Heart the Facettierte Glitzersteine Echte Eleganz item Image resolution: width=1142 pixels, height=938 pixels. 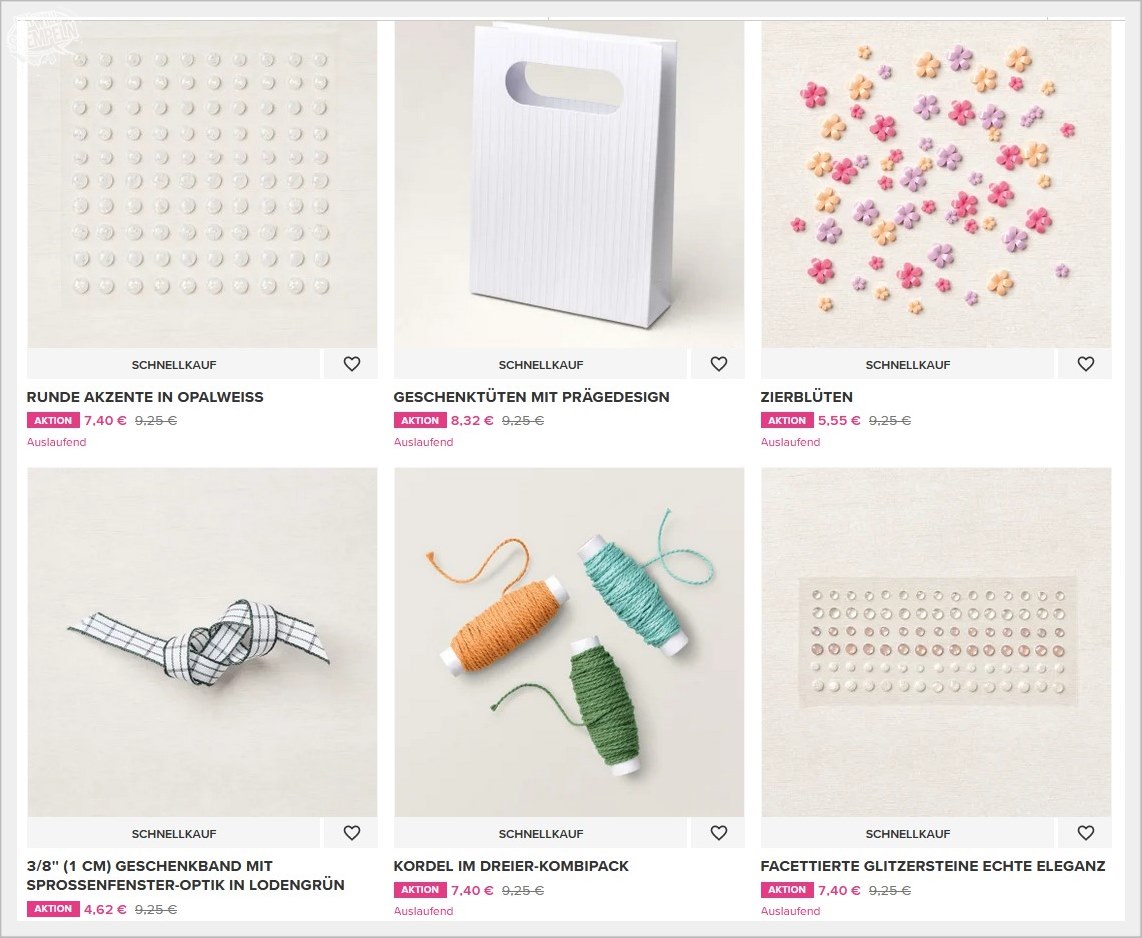[x=1086, y=833]
